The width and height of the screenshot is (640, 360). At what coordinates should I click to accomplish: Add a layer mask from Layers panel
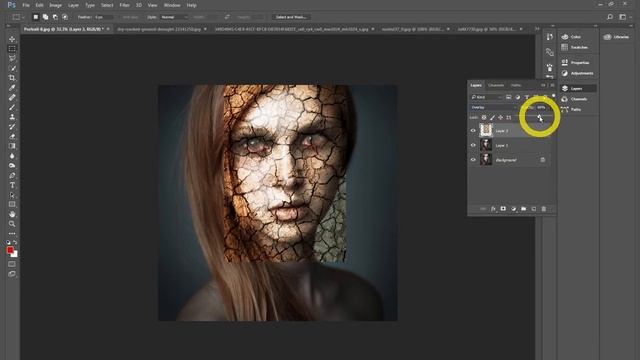(503, 209)
